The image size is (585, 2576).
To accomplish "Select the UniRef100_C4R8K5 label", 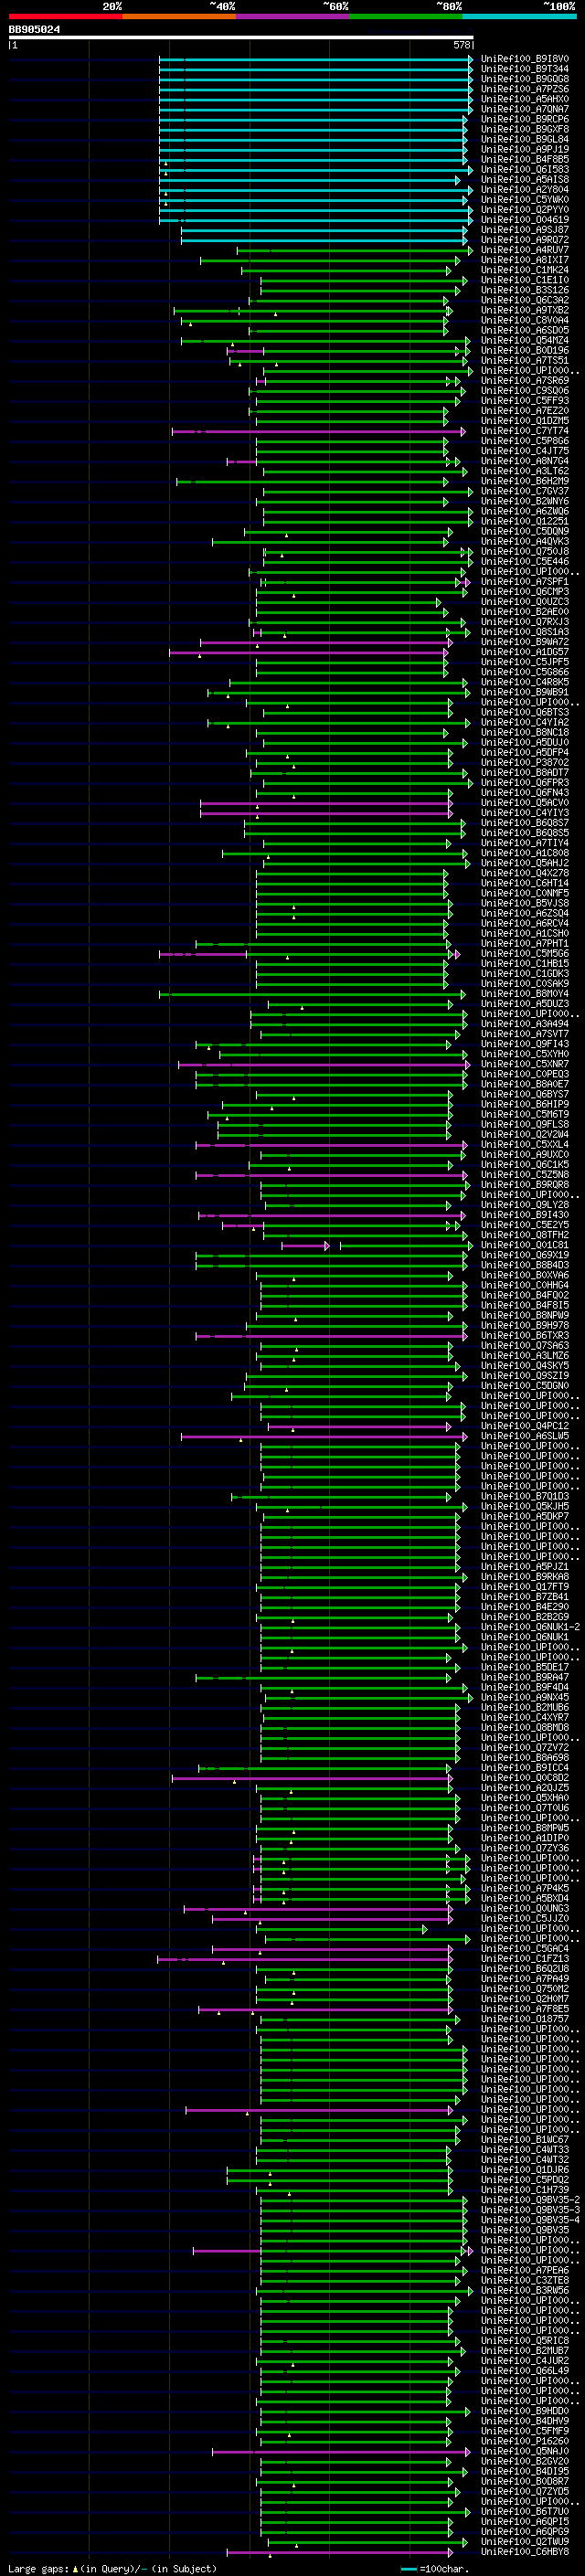I will pos(525,682).
